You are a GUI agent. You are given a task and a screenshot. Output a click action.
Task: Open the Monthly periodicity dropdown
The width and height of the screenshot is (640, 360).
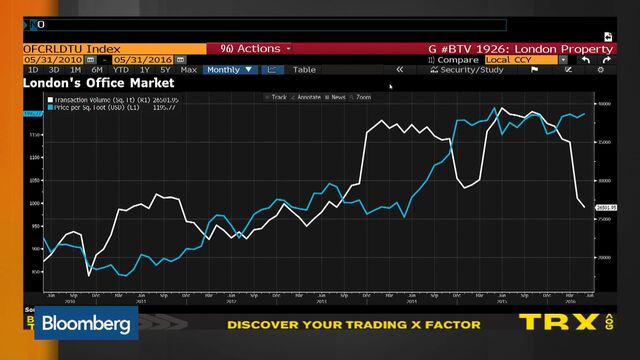click(230, 70)
